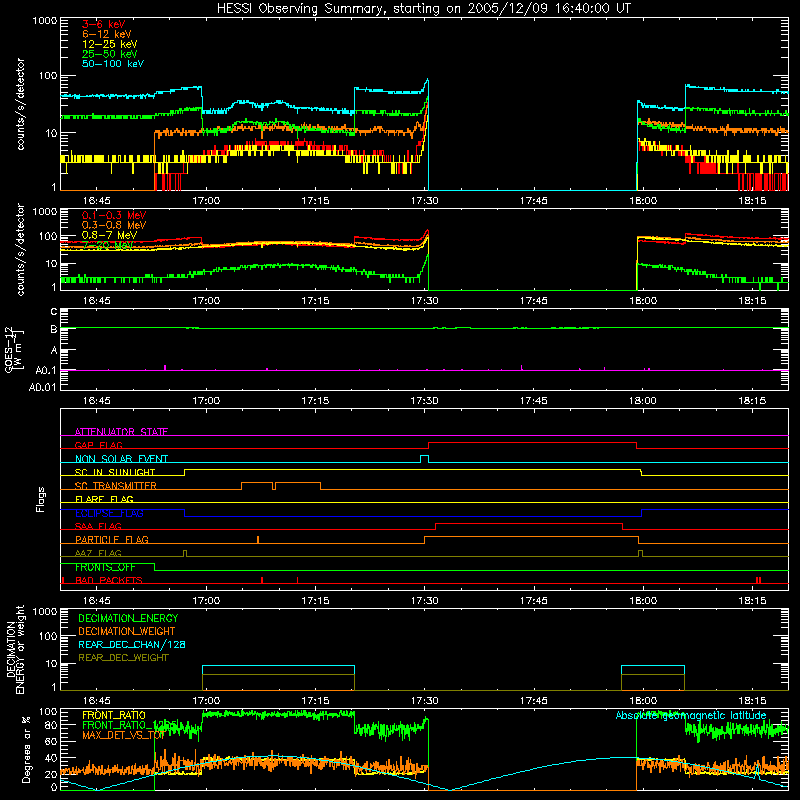Select the DECIMATION_WEIGHT legend entry
The image size is (800, 800).
click(127, 631)
